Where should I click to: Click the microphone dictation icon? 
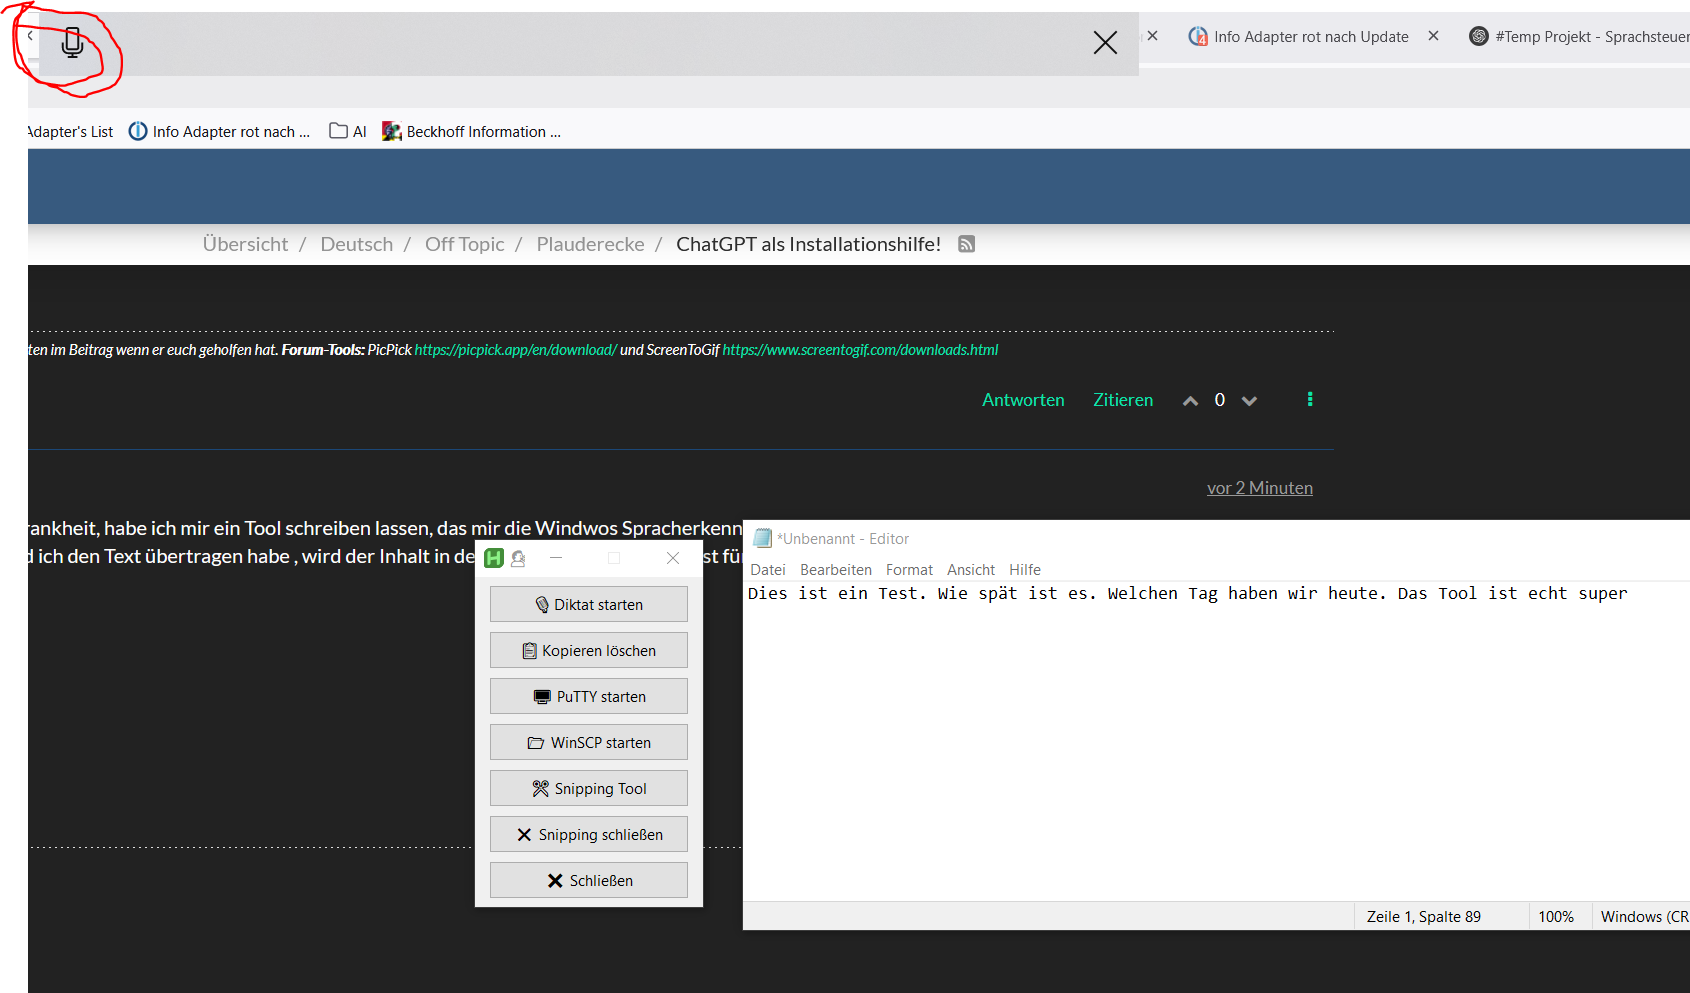[72, 43]
